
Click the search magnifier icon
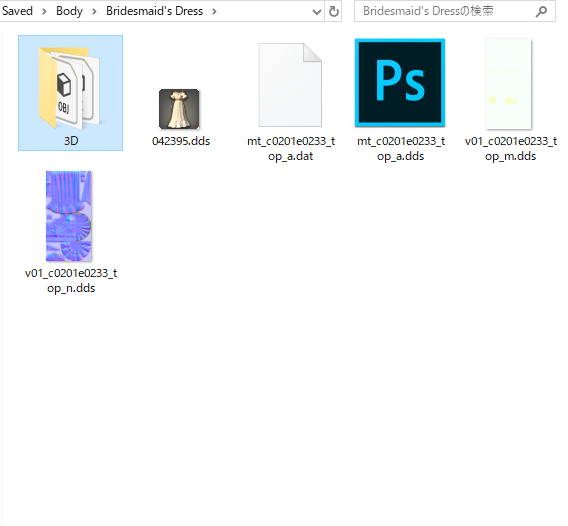pyautogui.click(x=541, y=12)
